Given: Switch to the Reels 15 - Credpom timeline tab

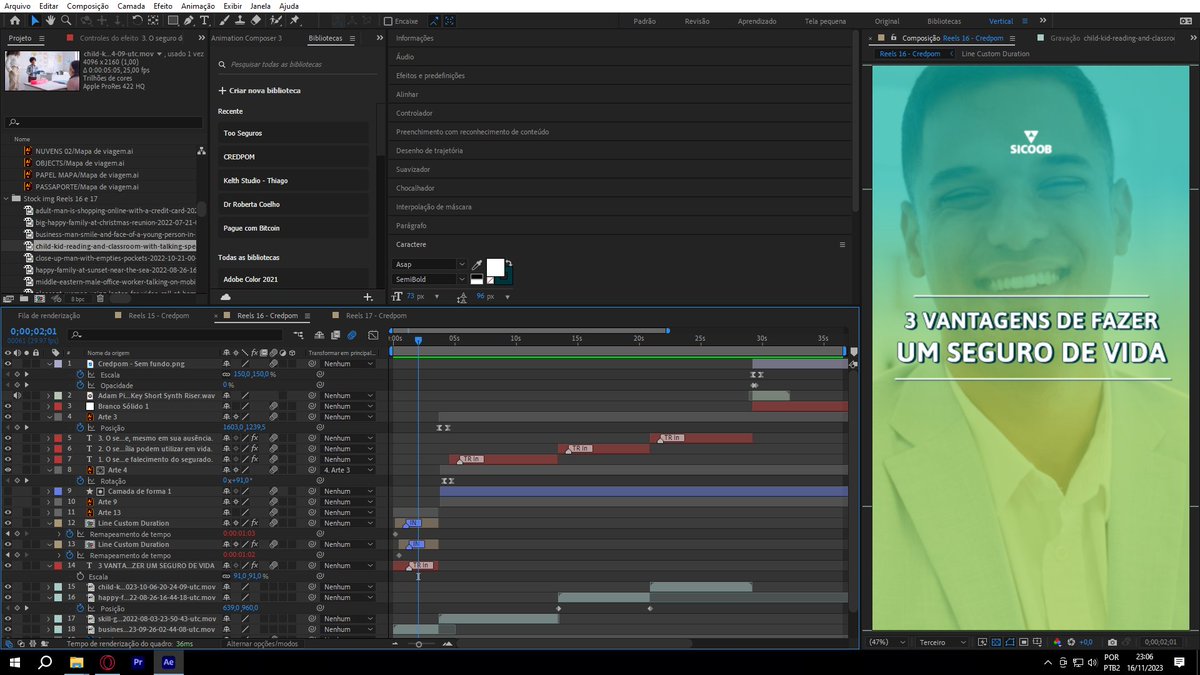Looking at the screenshot, I should click(158, 316).
